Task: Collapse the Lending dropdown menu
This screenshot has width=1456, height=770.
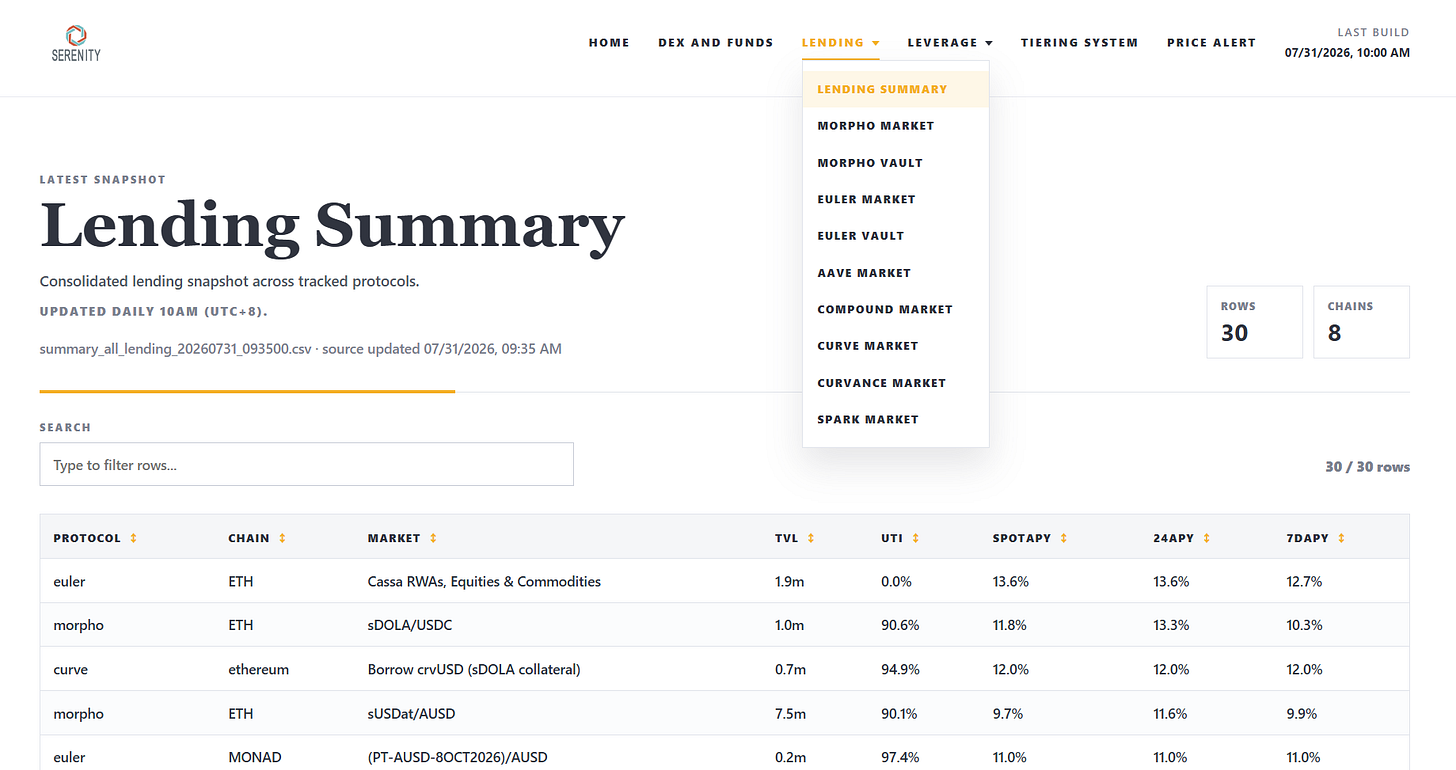Action: pyautogui.click(x=840, y=43)
